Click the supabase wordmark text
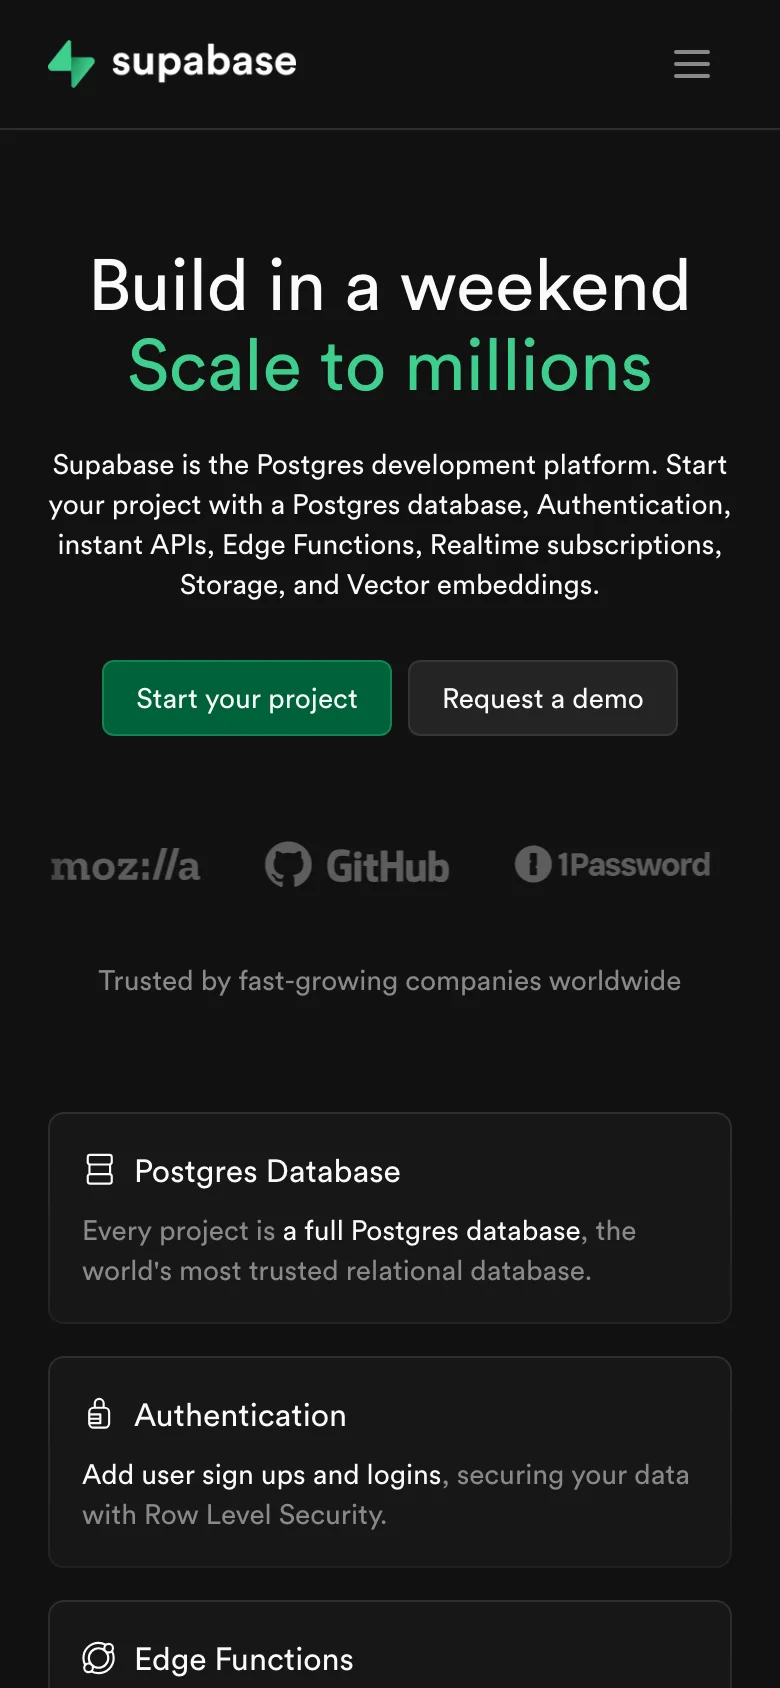Image resolution: width=780 pixels, height=1688 pixels. pos(204,62)
